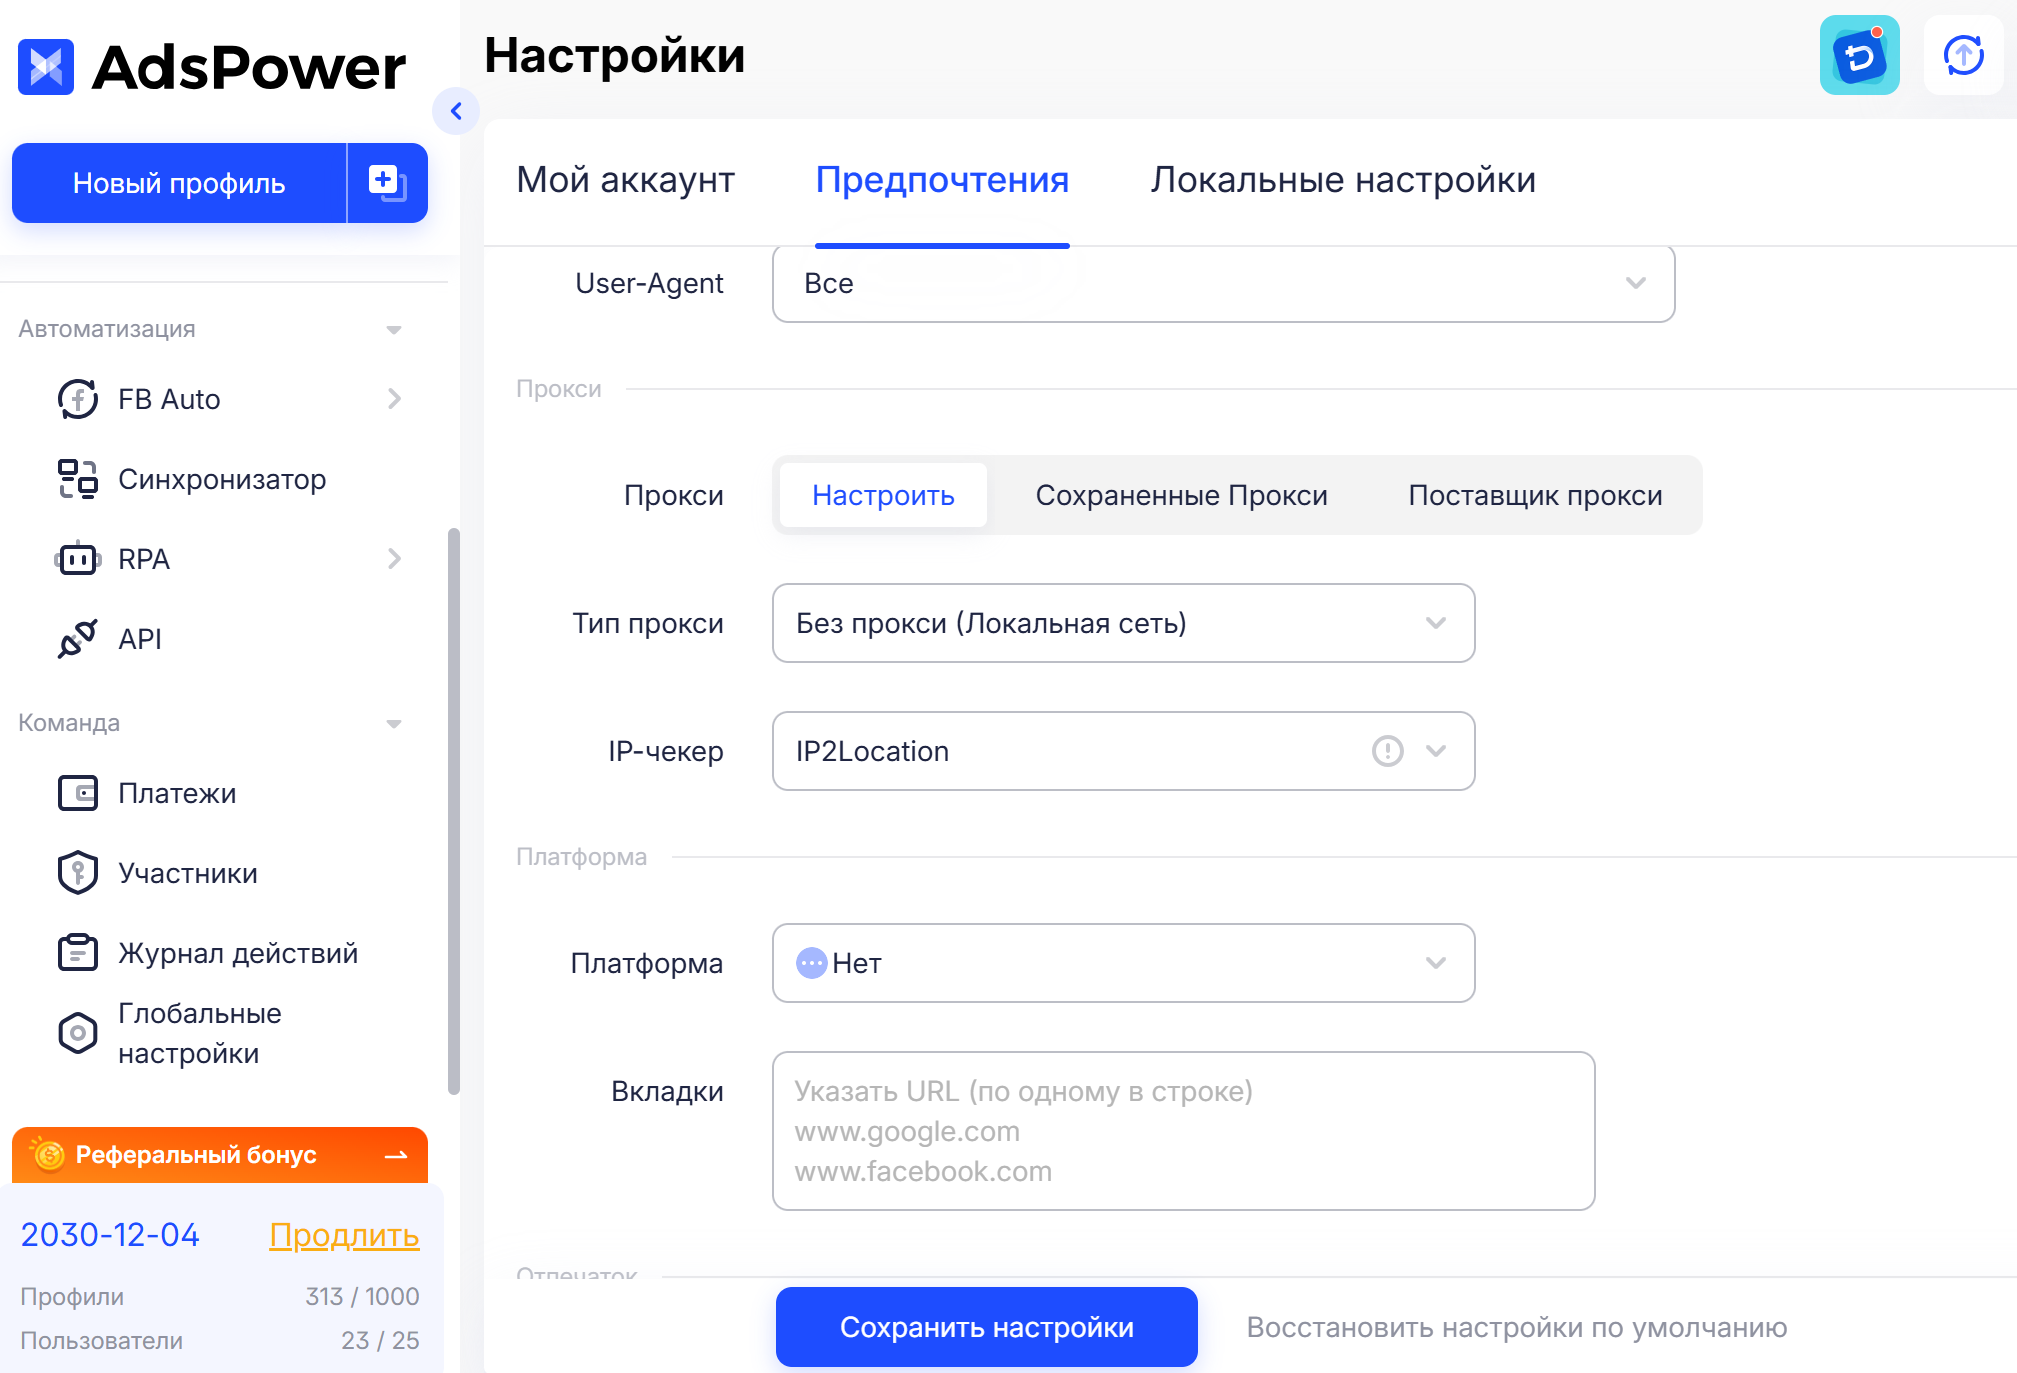The height and width of the screenshot is (1373, 2017).
Task: Switch to the Мой аккаунт tab
Action: coord(625,181)
